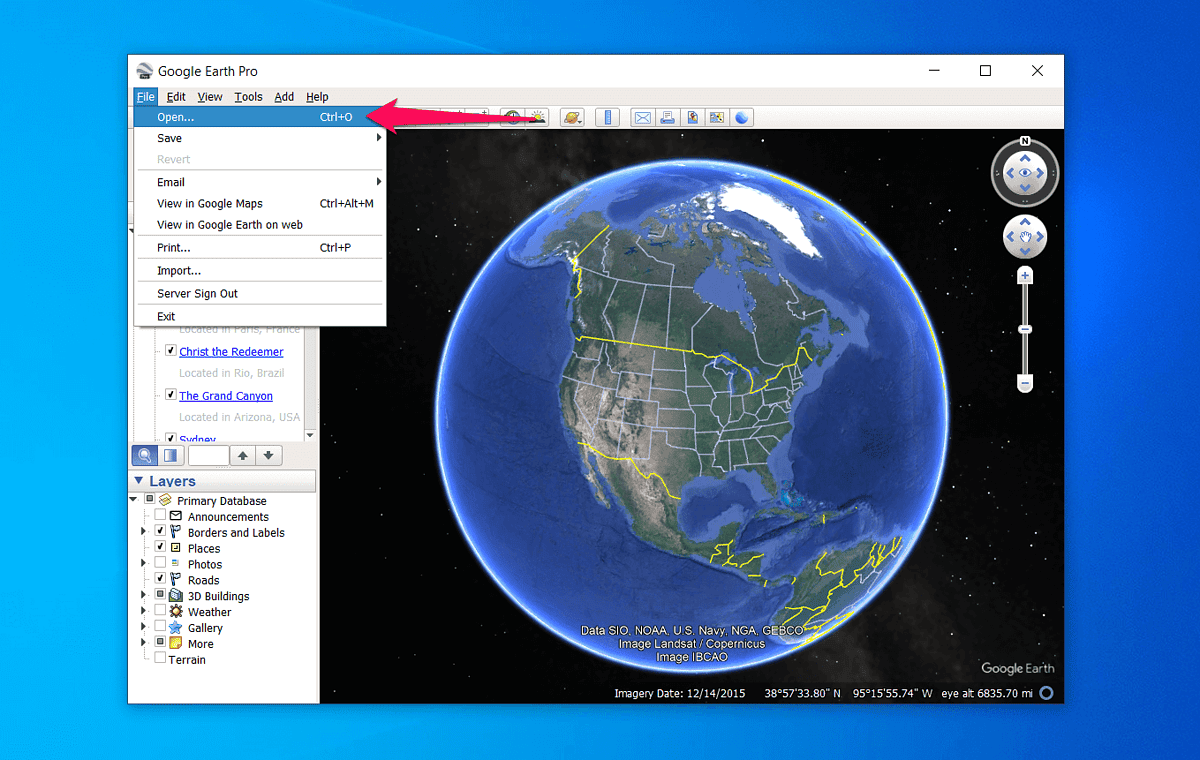Viewport: 1200px width, 760px height.
Task: Open the Save submenu in File menu
Action: point(260,138)
